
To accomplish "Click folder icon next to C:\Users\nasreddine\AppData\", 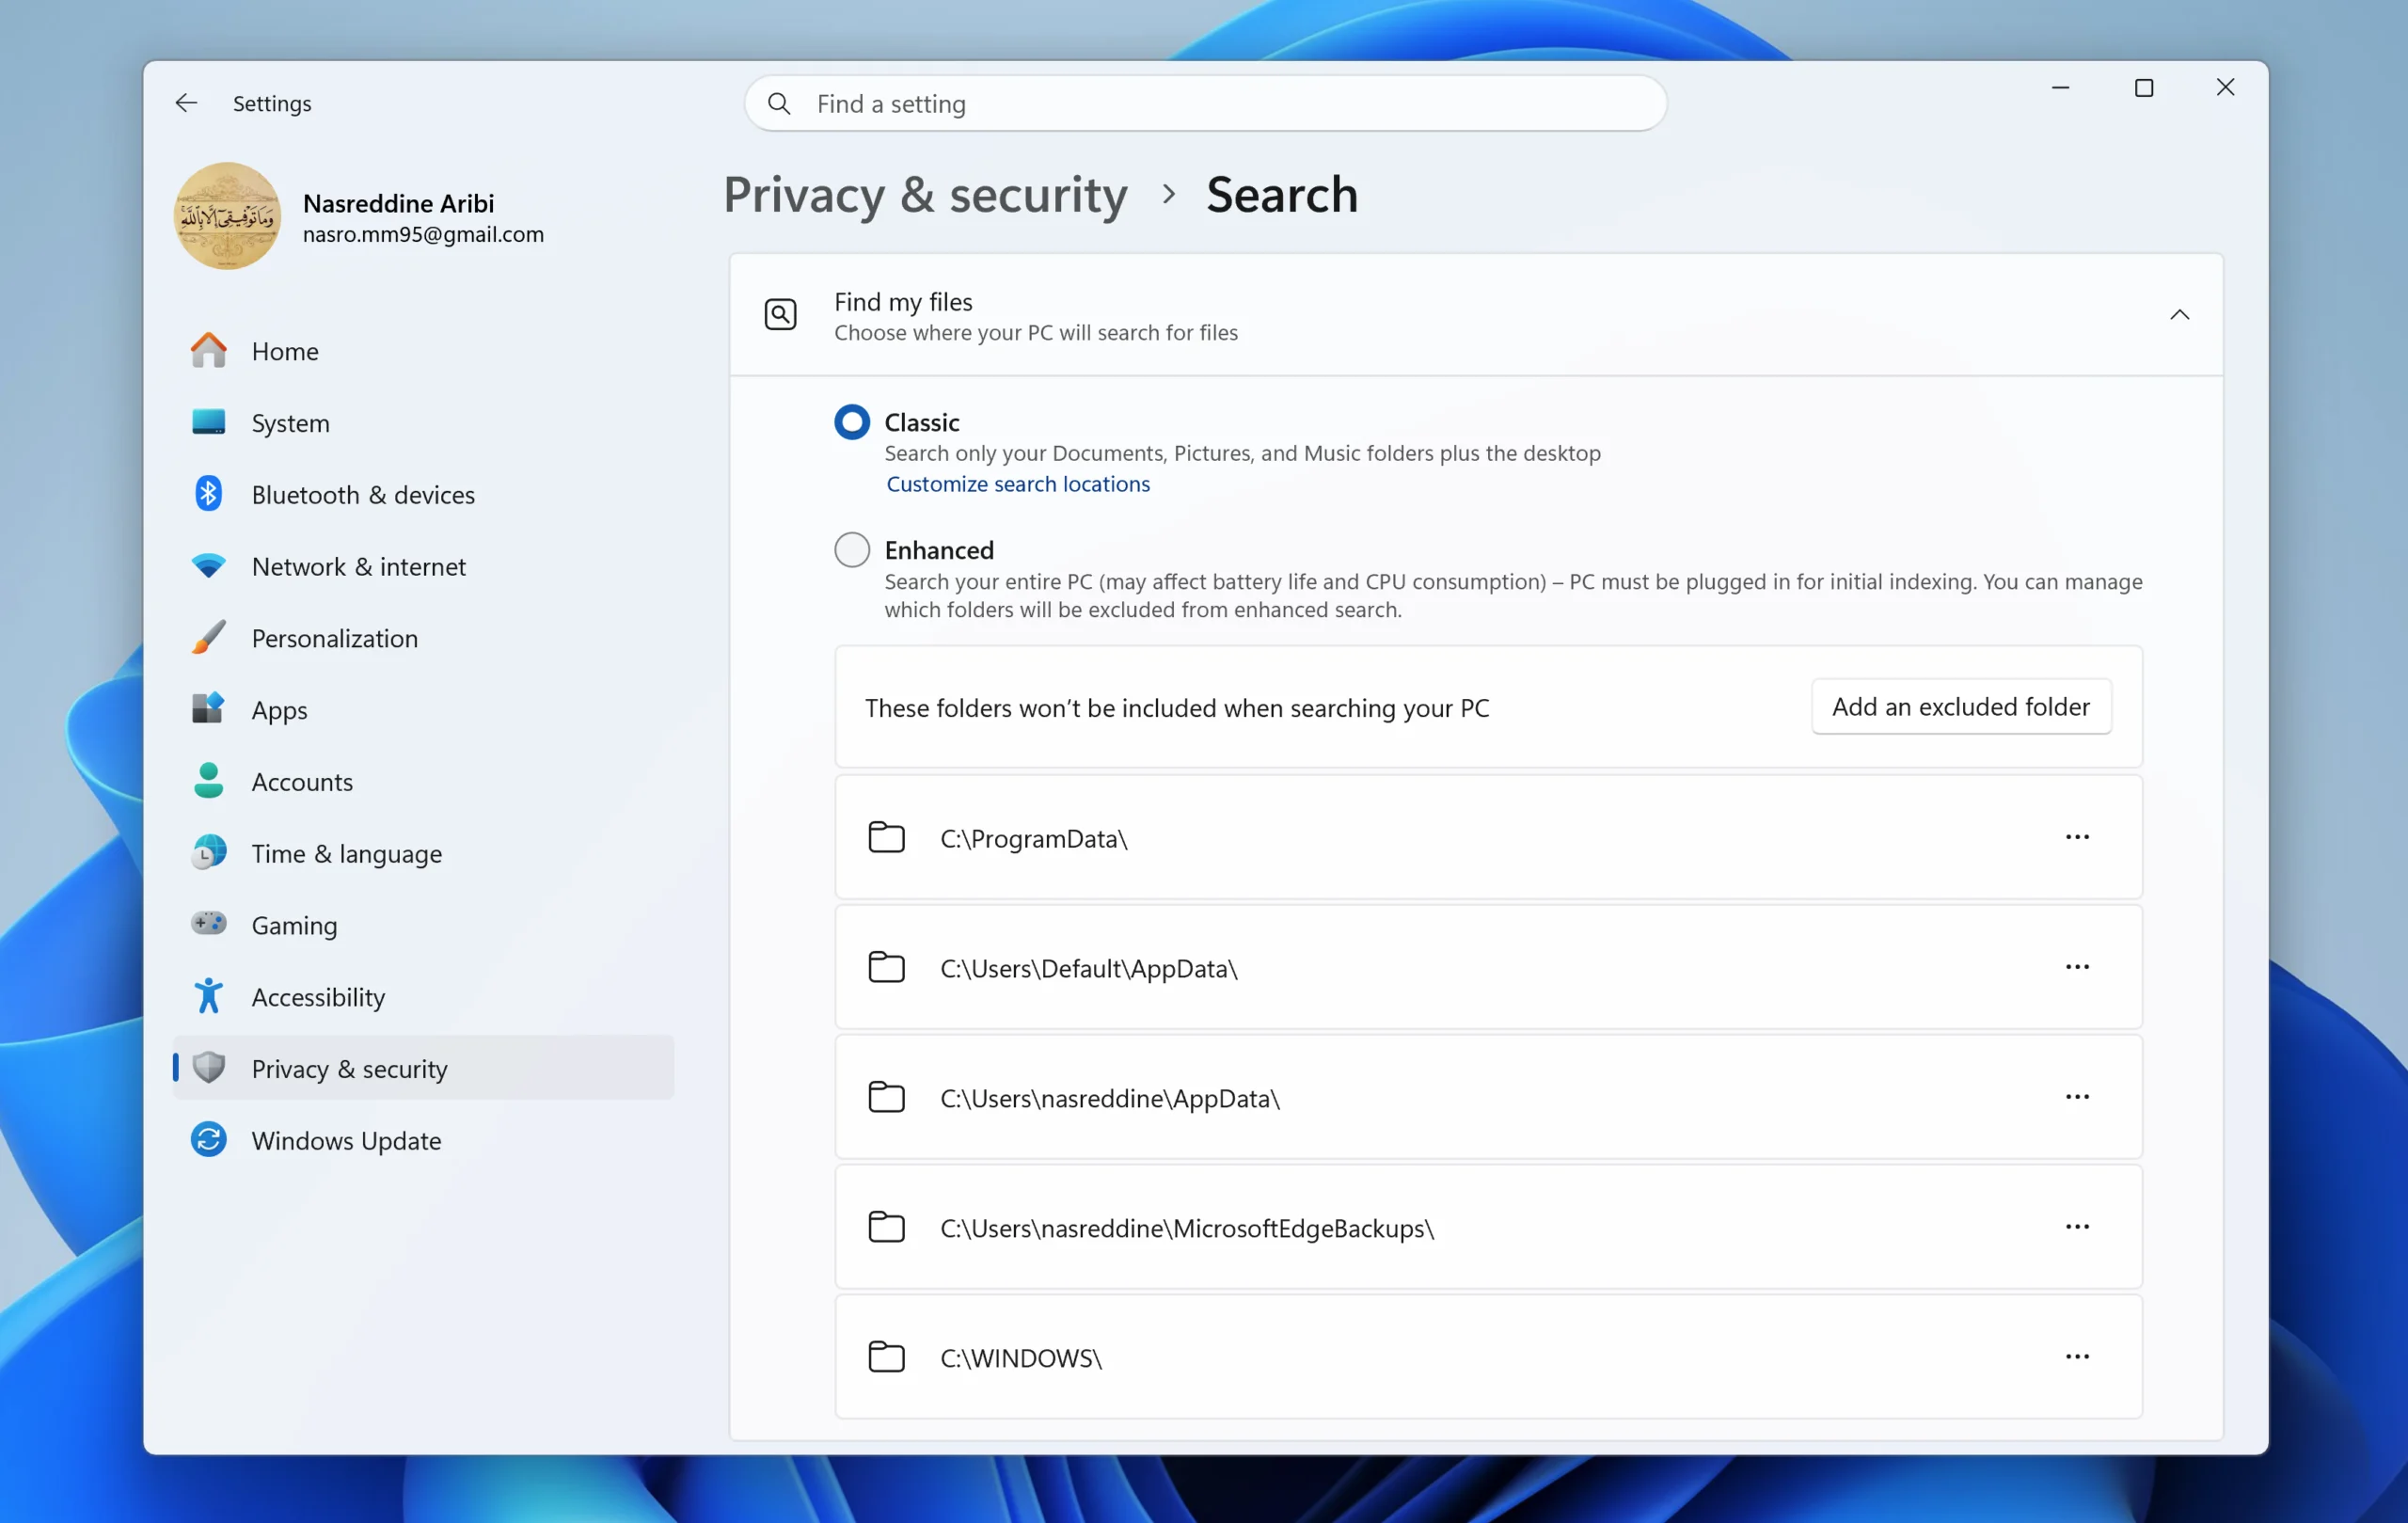I will (x=886, y=1098).
